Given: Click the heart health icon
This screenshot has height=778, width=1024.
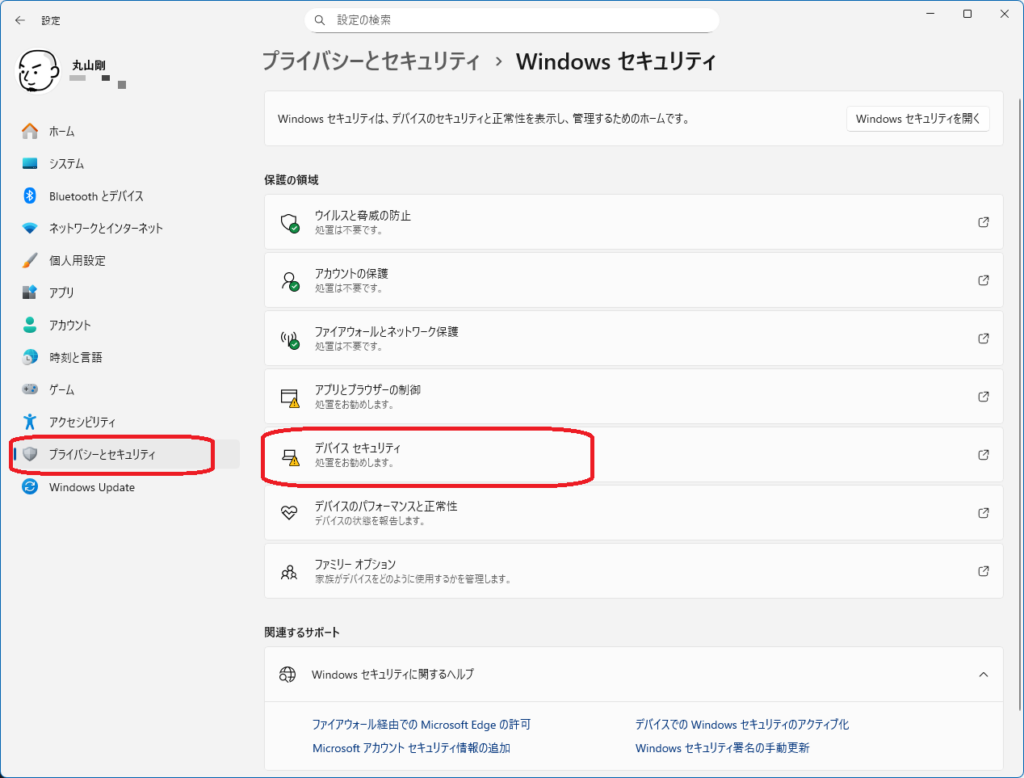Looking at the screenshot, I should tap(289, 513).
